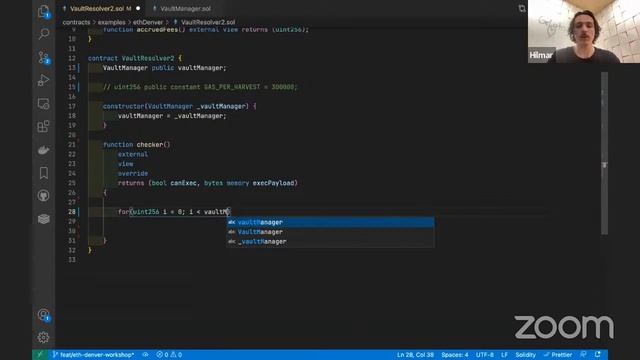This screenshot has height=360, width=640.
Task: Click the compare changes icon in editor toolbar
Action: click(x=522, y=9)
